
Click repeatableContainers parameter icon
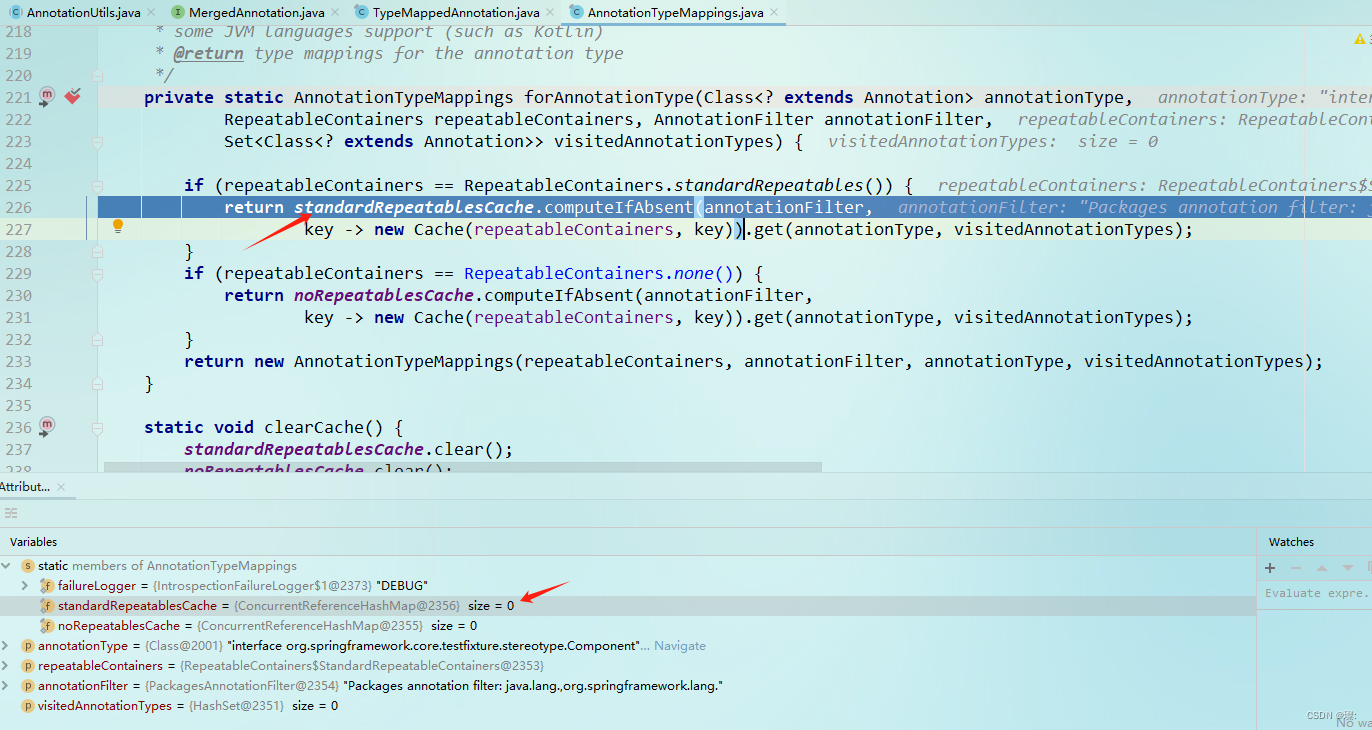pyautogui.click(x=28, y=666)
